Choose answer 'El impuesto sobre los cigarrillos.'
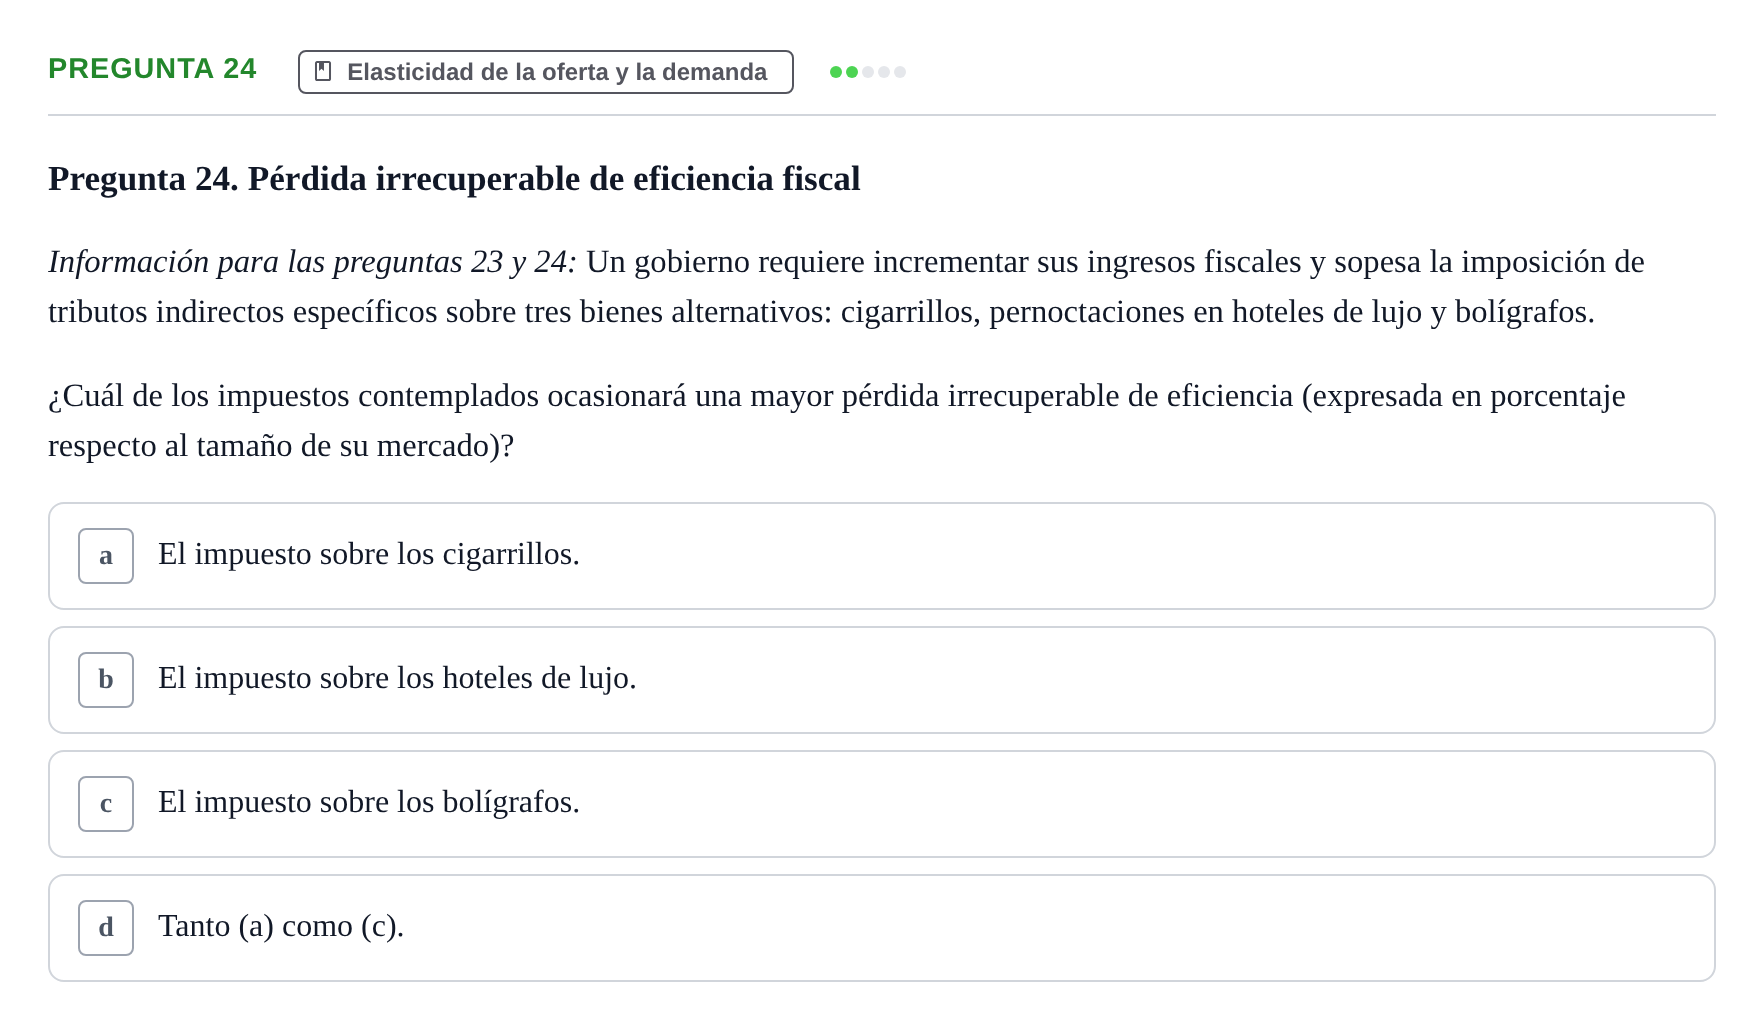1764x1032 pixels. (882, 556)
